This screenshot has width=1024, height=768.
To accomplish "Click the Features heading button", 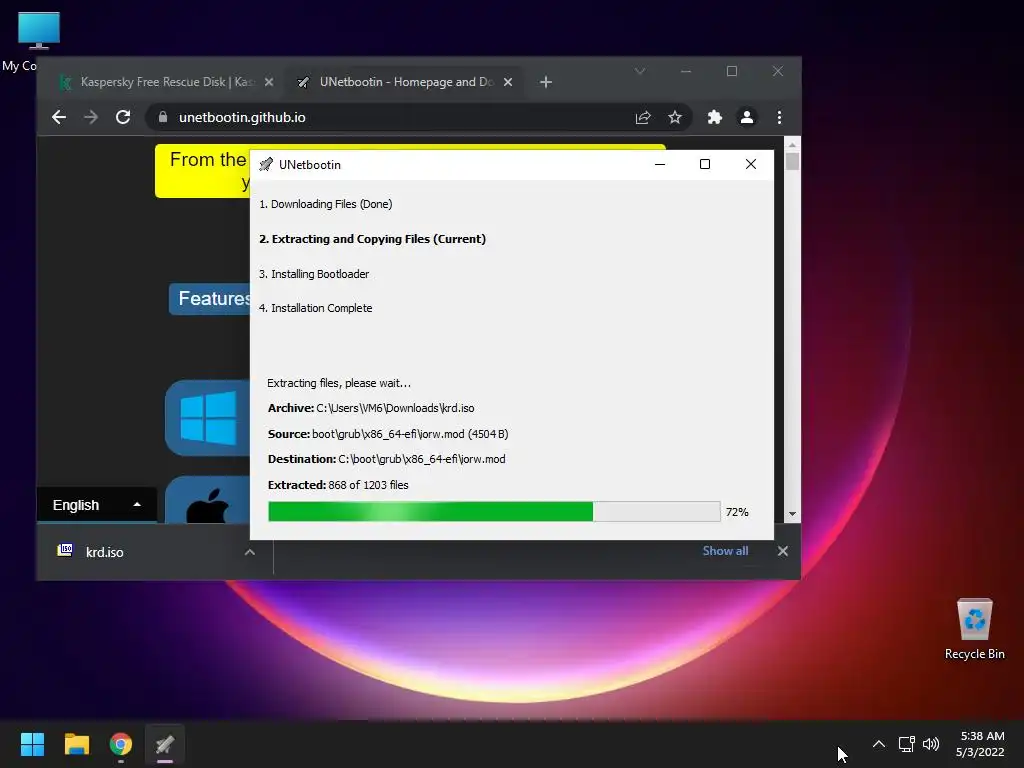I will pos(210,299).
